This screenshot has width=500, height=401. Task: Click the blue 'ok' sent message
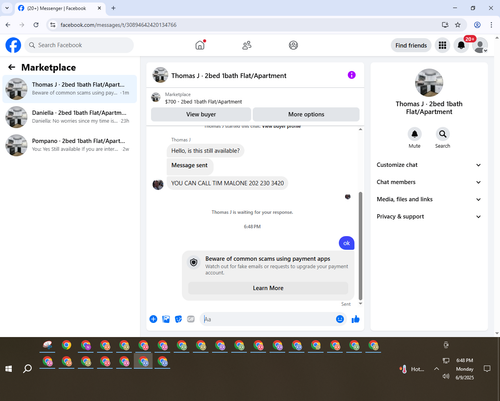click(347, 243)
